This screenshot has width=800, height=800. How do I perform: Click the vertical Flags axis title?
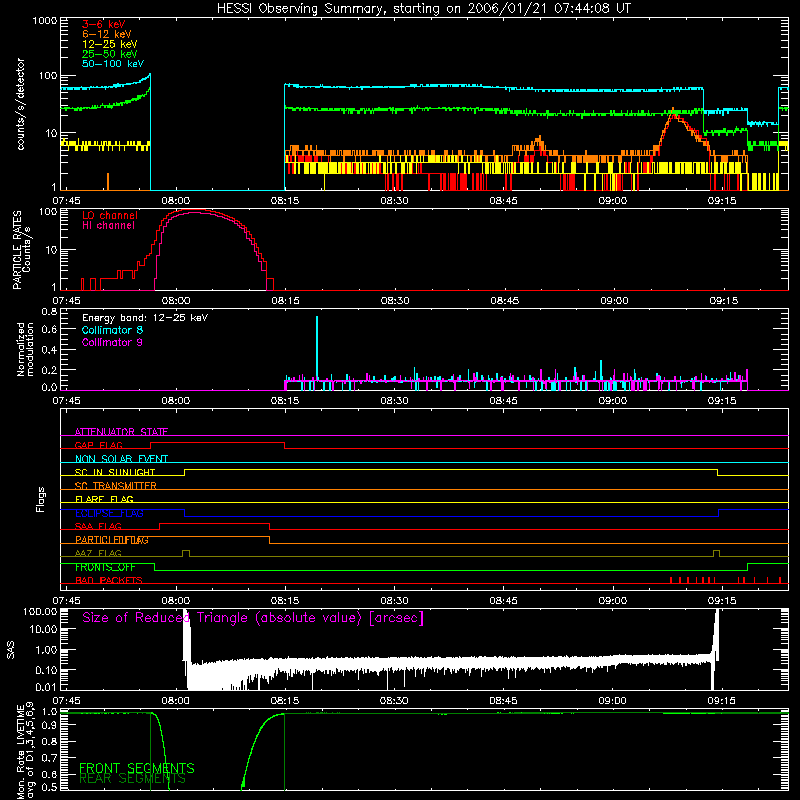tap(41, 499)
